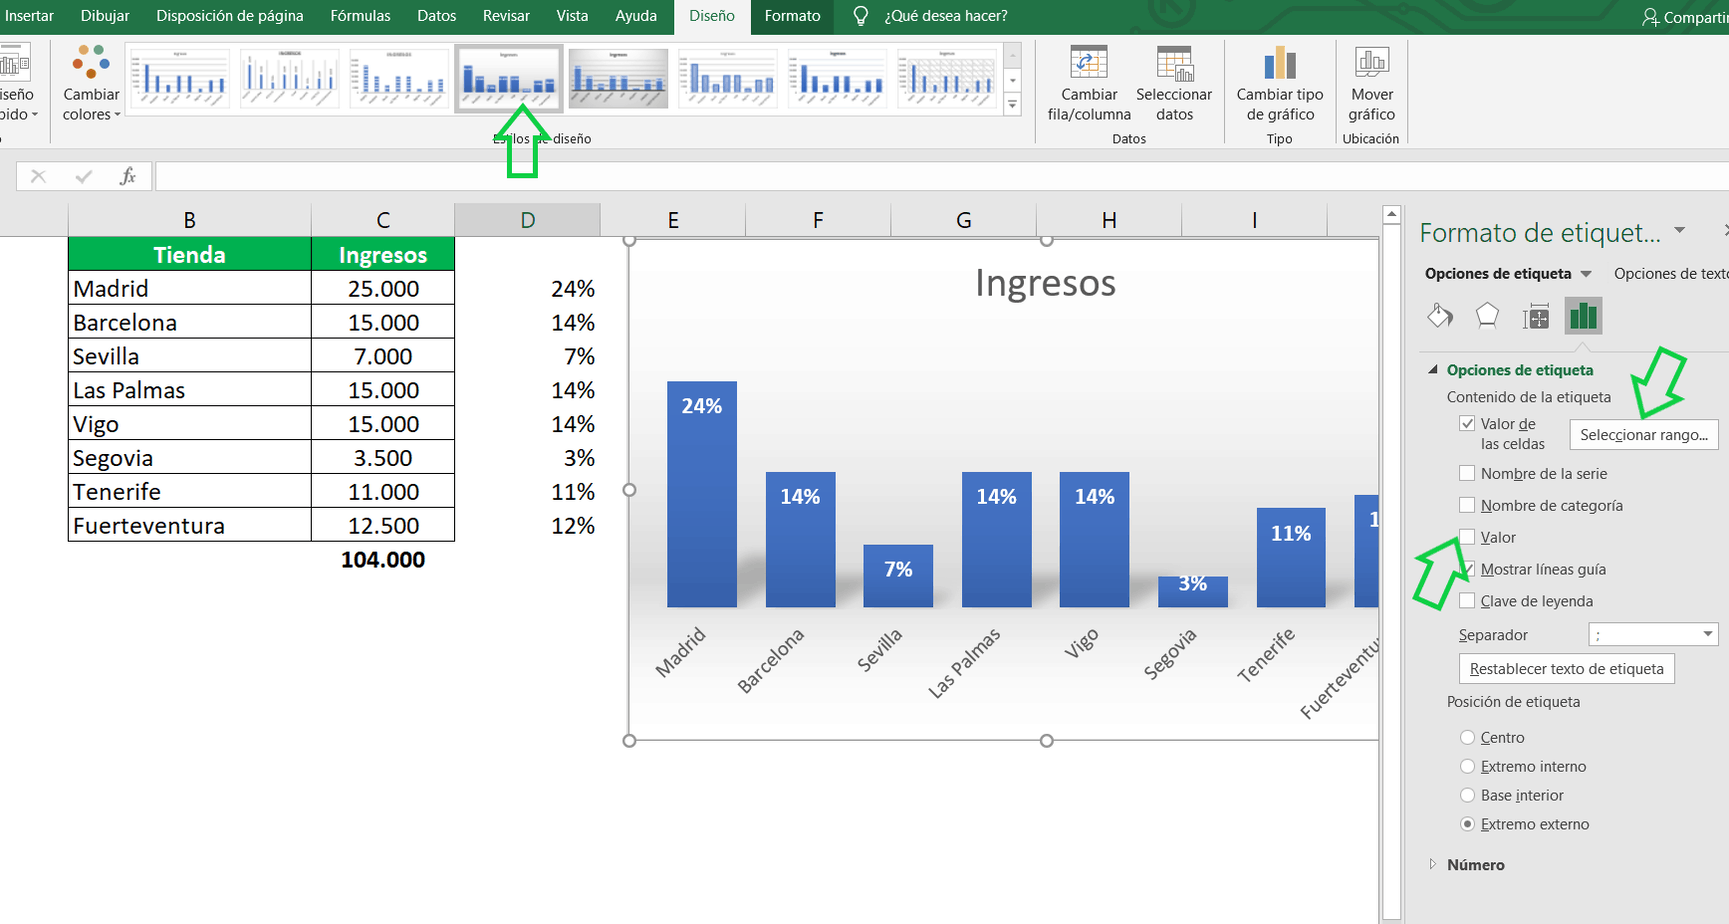Click the worksheet scrollbar up arrow

tap(1391, 214)
